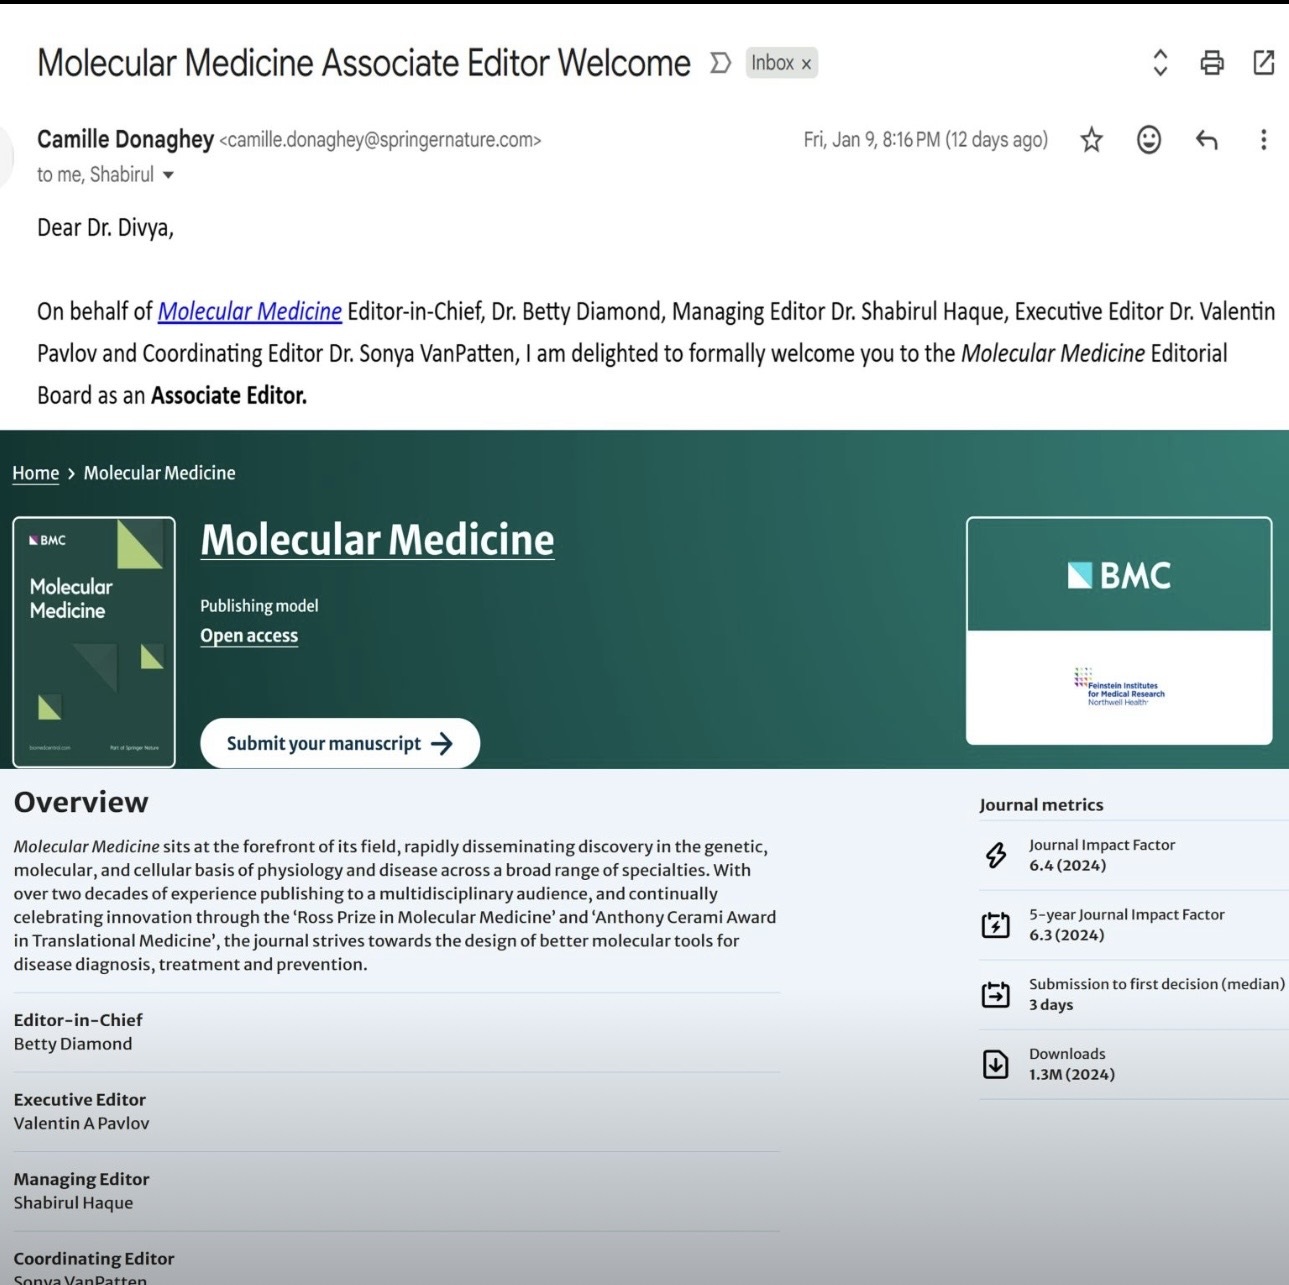
Task: Reply using the arrow icon
Action: point(1207,140)
